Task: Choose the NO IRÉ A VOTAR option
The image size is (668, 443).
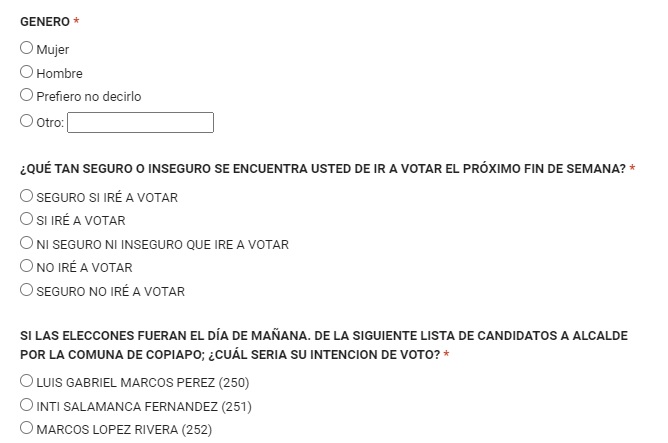Action: [x=26, y=266]
